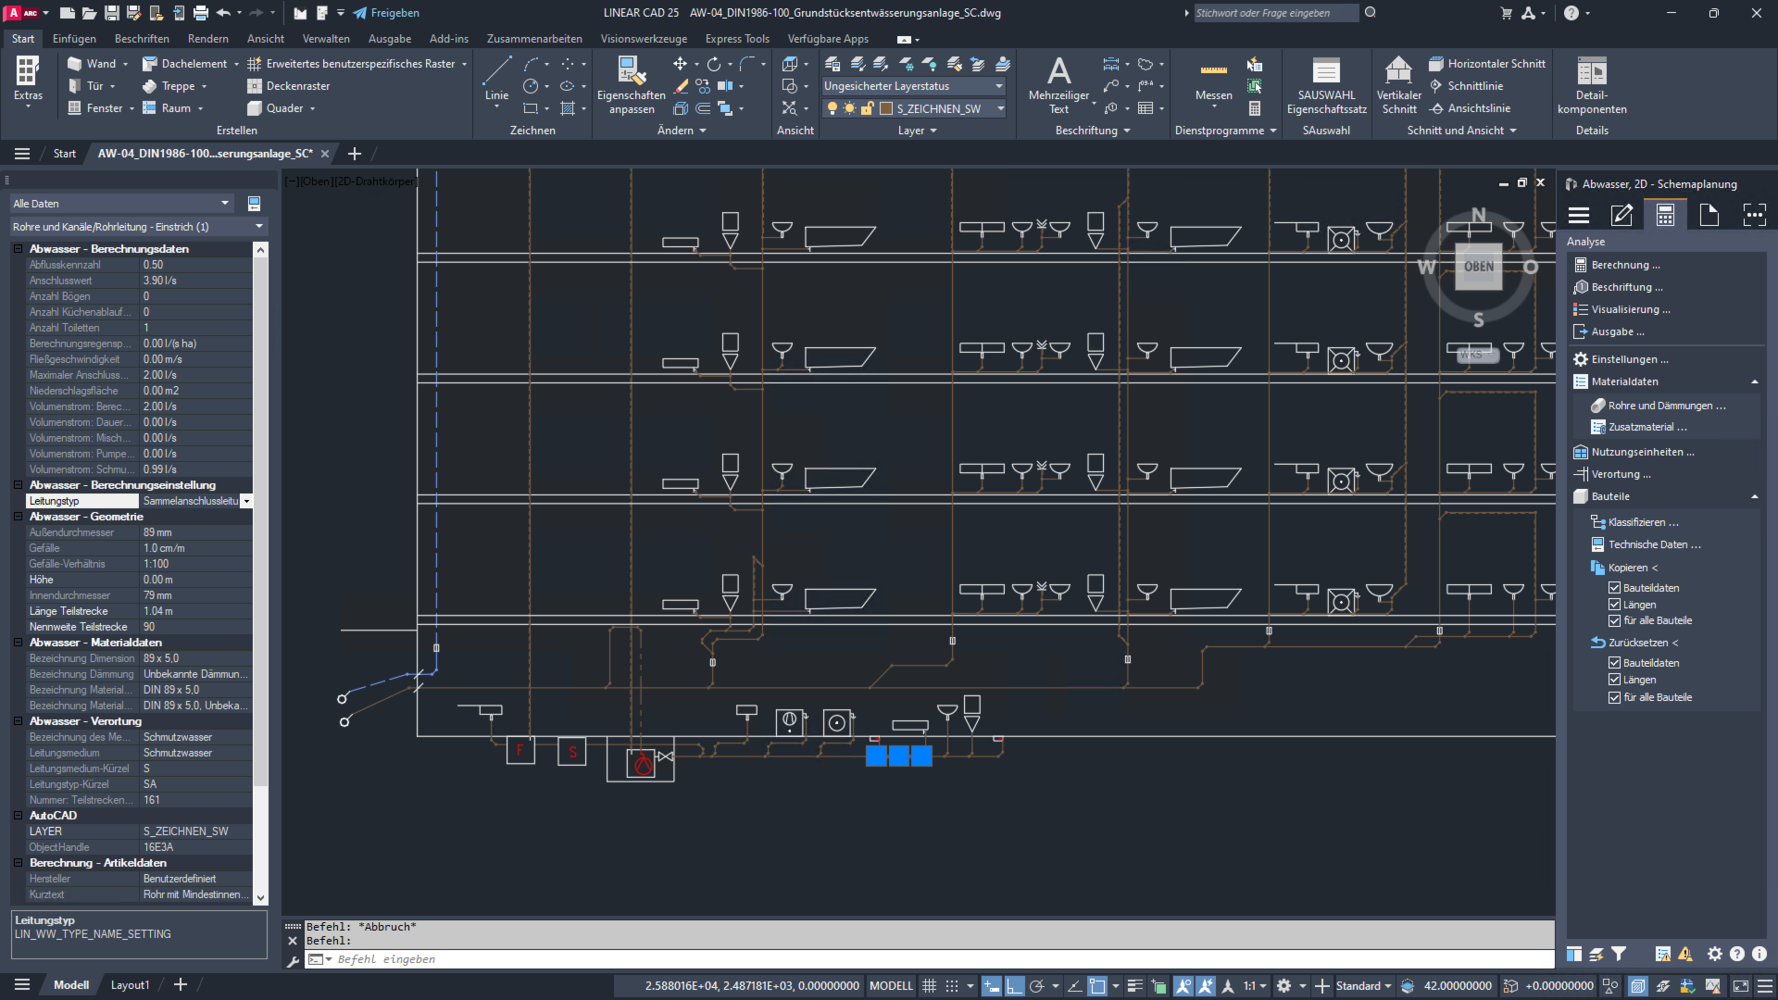This screenshot has width=1778, height=1000.
Task: Open the hamburger menu in Abwasser panel
Action: pyautogui.click(x=1579, y=215)
